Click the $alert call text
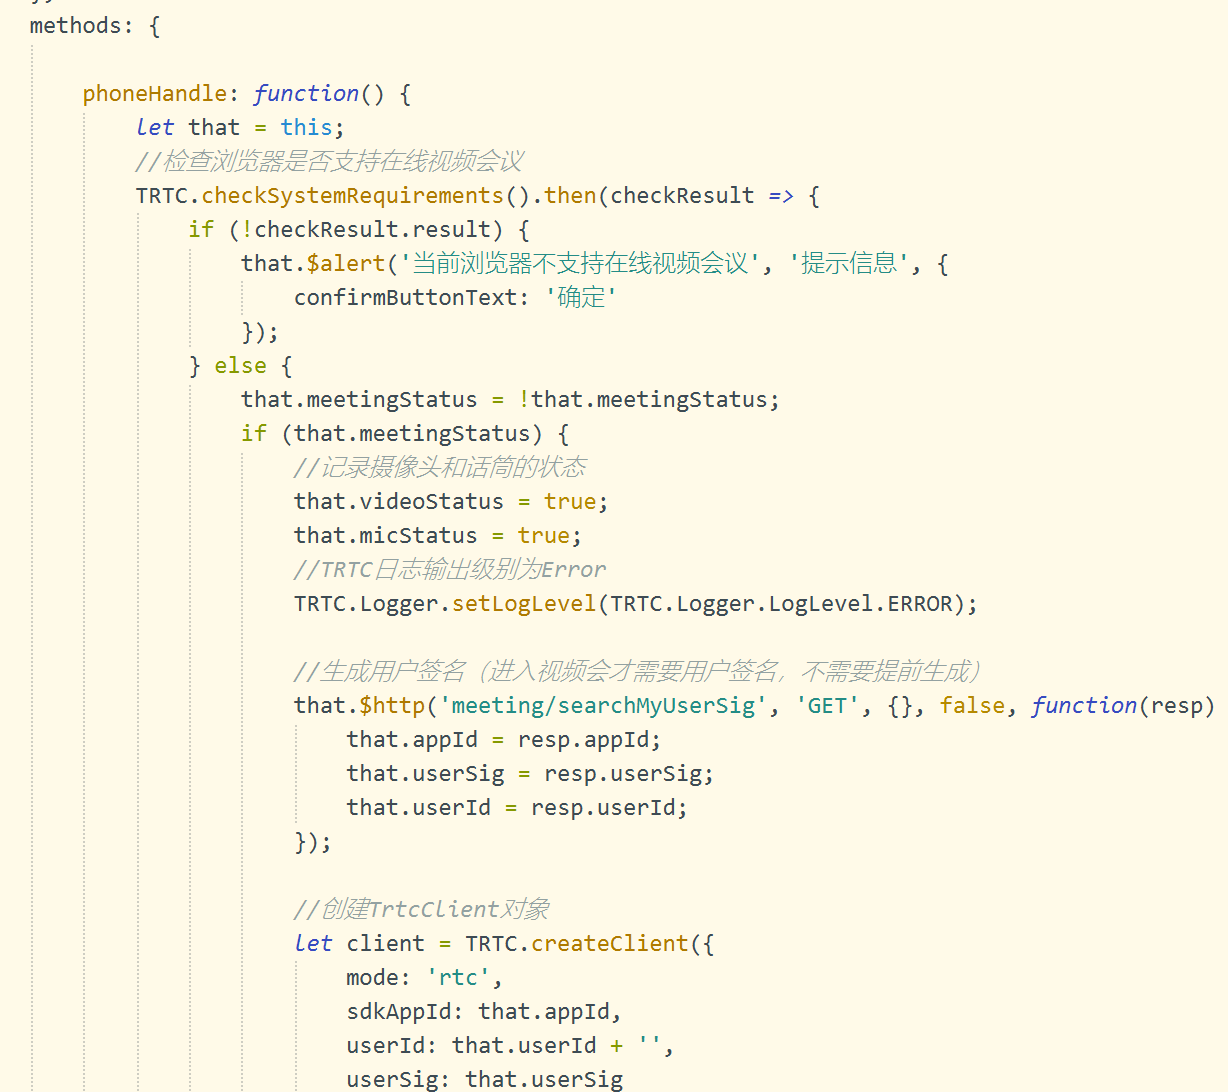The height and width of the screenshot is (1092, 1228). point(346,264)
